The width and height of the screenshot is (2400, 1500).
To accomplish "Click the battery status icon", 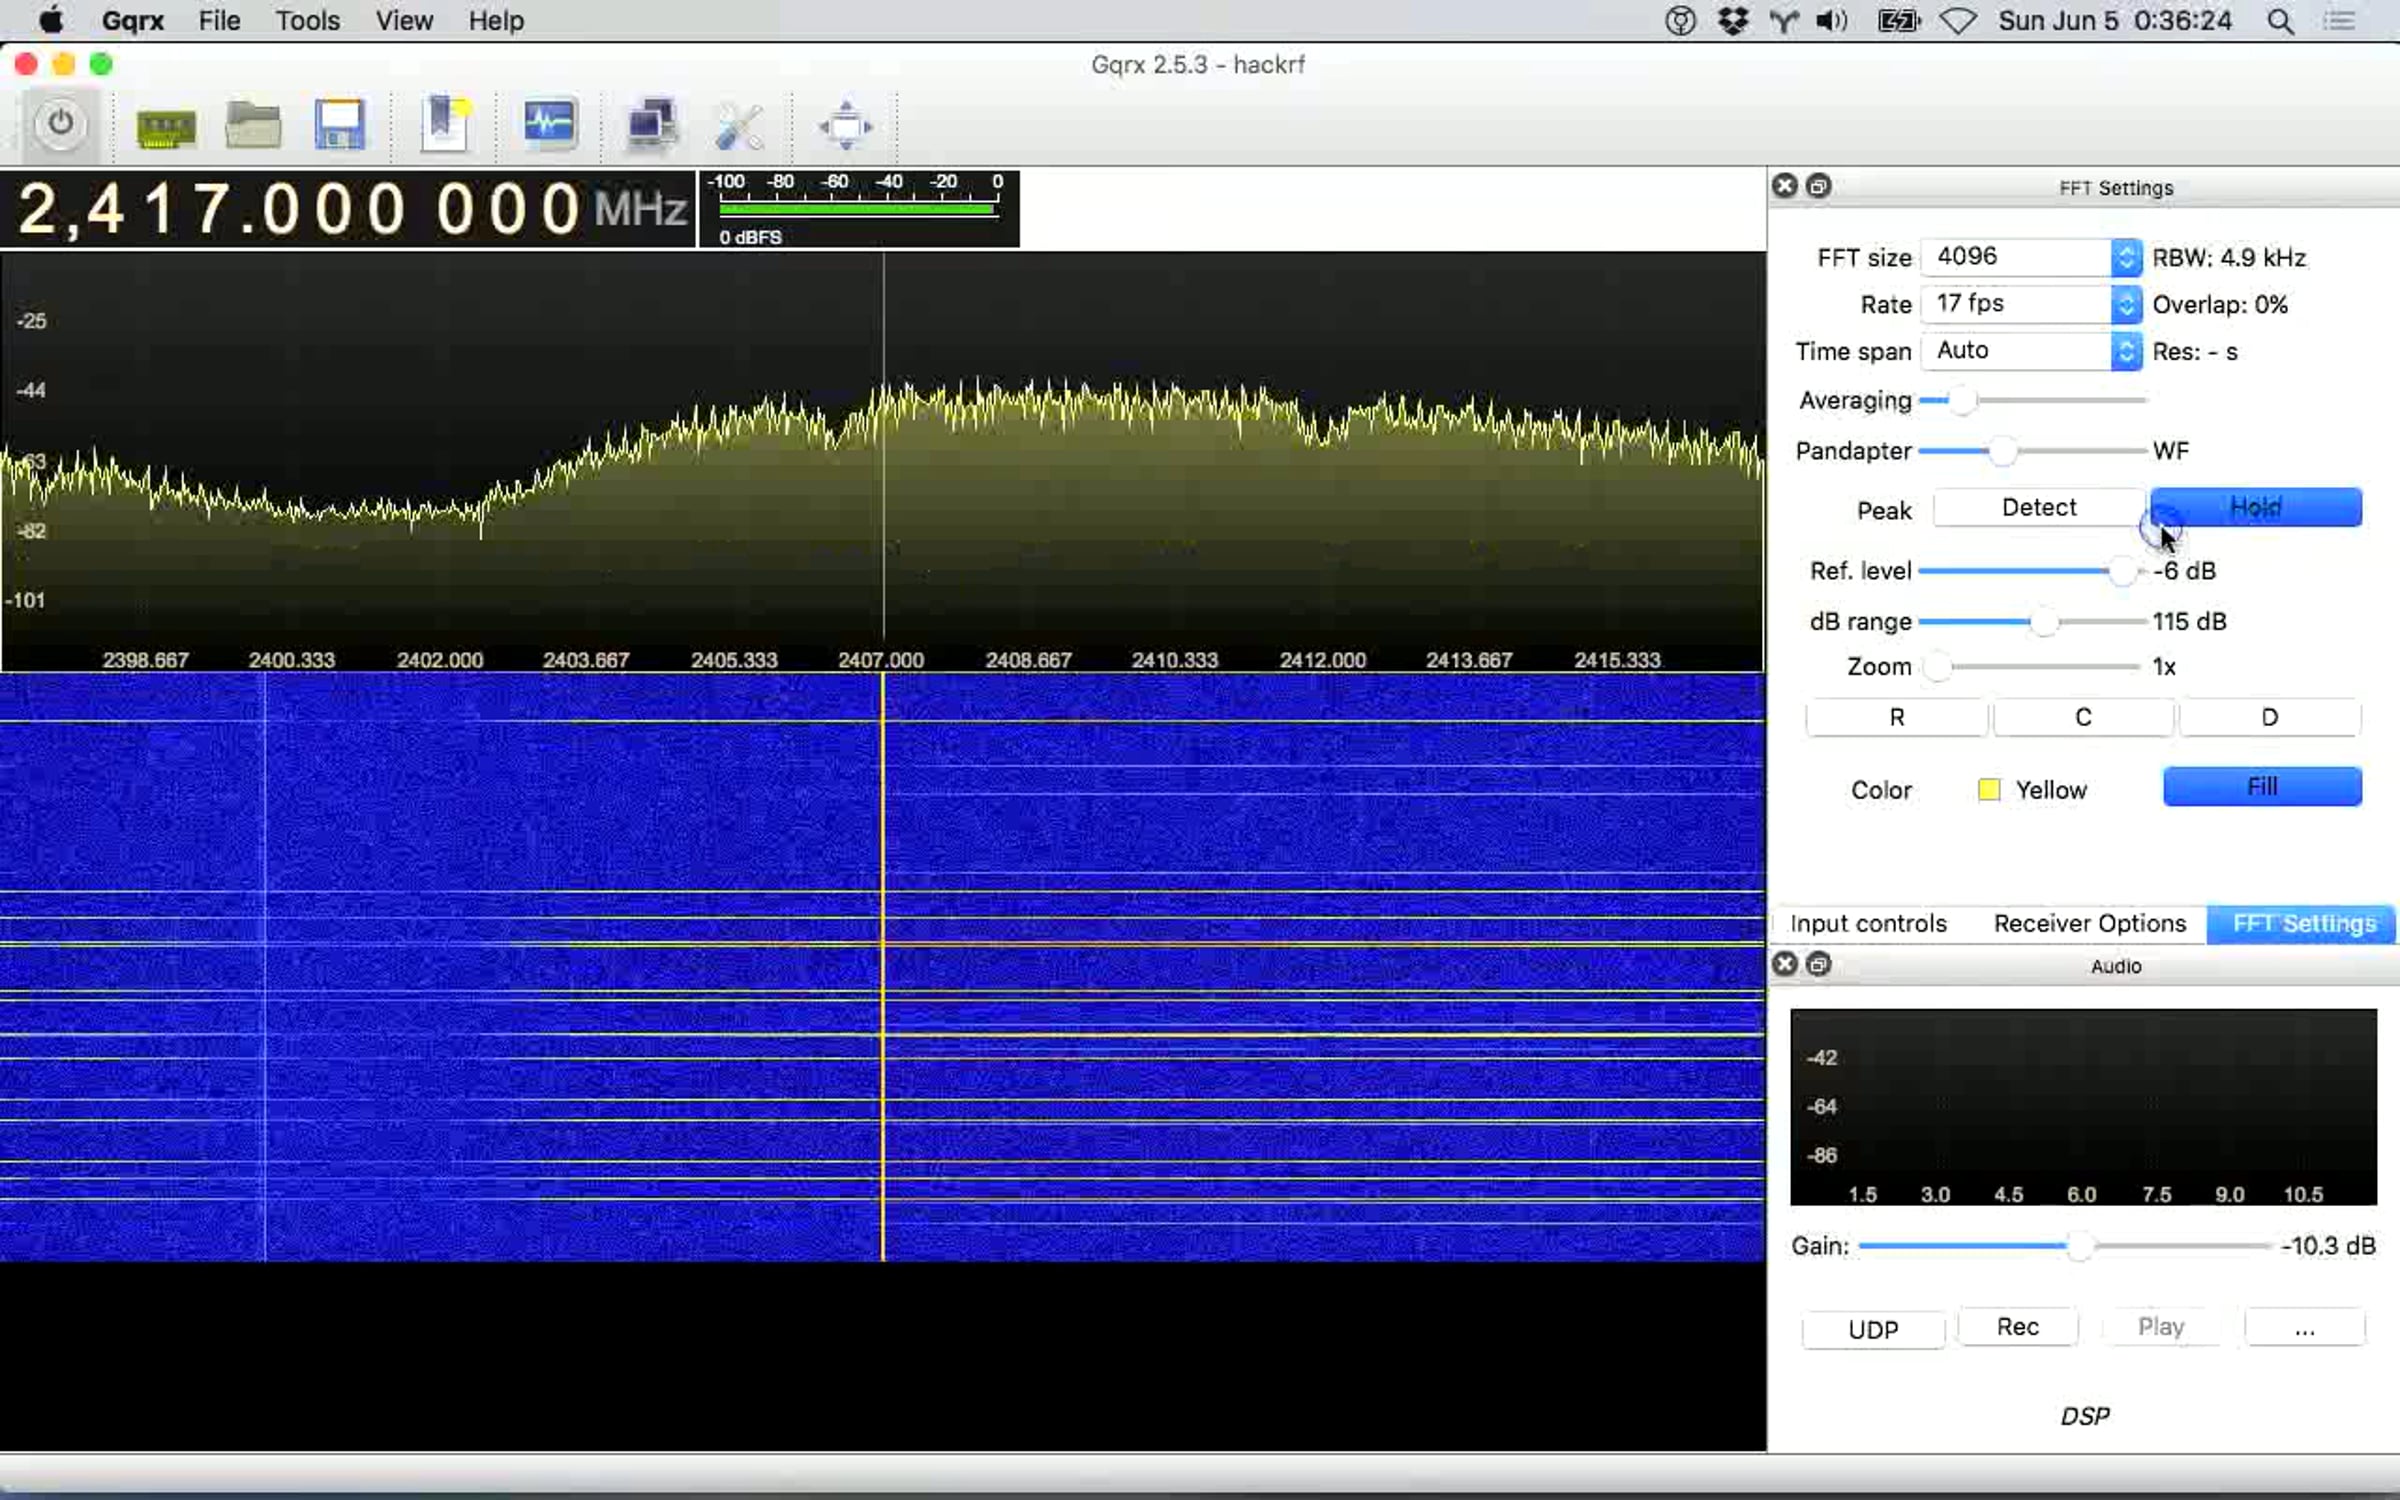I will tap(1899, 21).
